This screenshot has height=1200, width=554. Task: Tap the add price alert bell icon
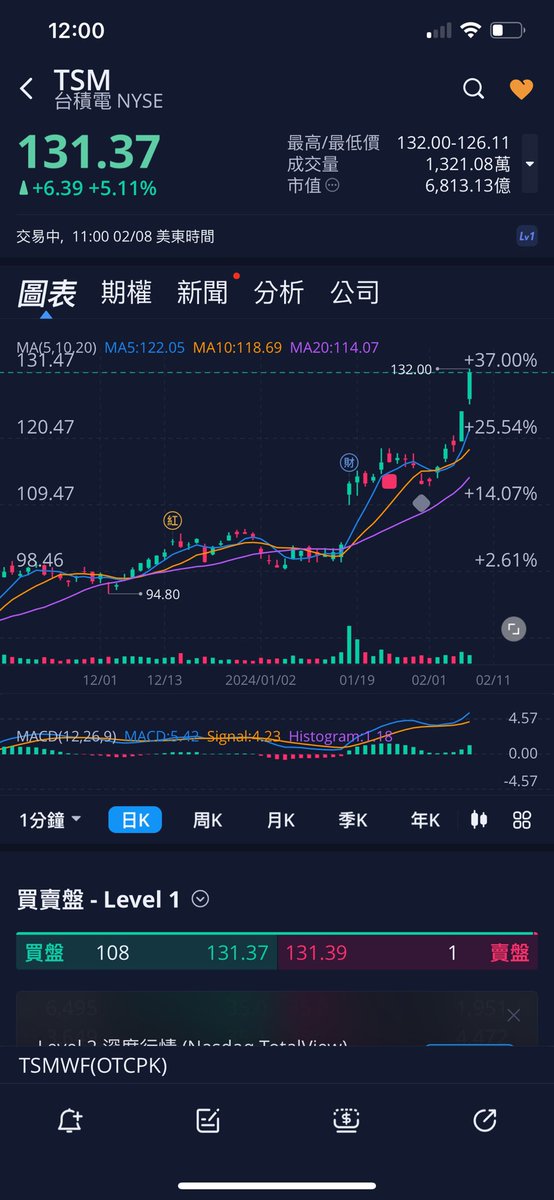(x=70, y=1121)
